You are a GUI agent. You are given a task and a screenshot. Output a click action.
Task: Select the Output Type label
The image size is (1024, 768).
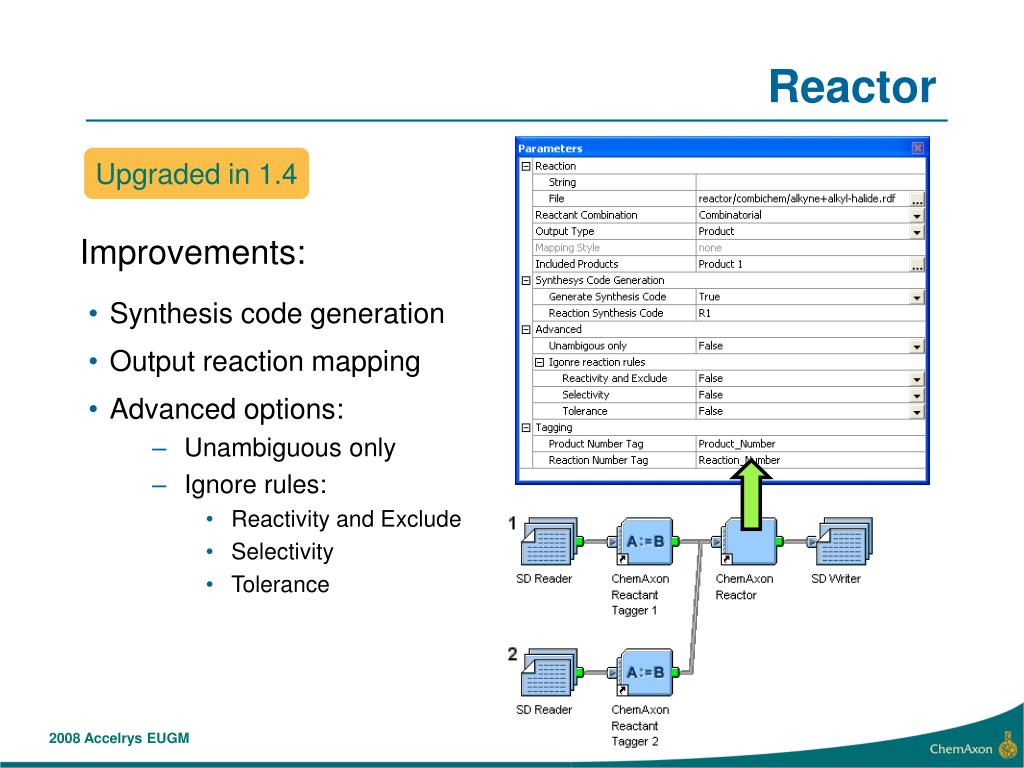tap(564, 231)
